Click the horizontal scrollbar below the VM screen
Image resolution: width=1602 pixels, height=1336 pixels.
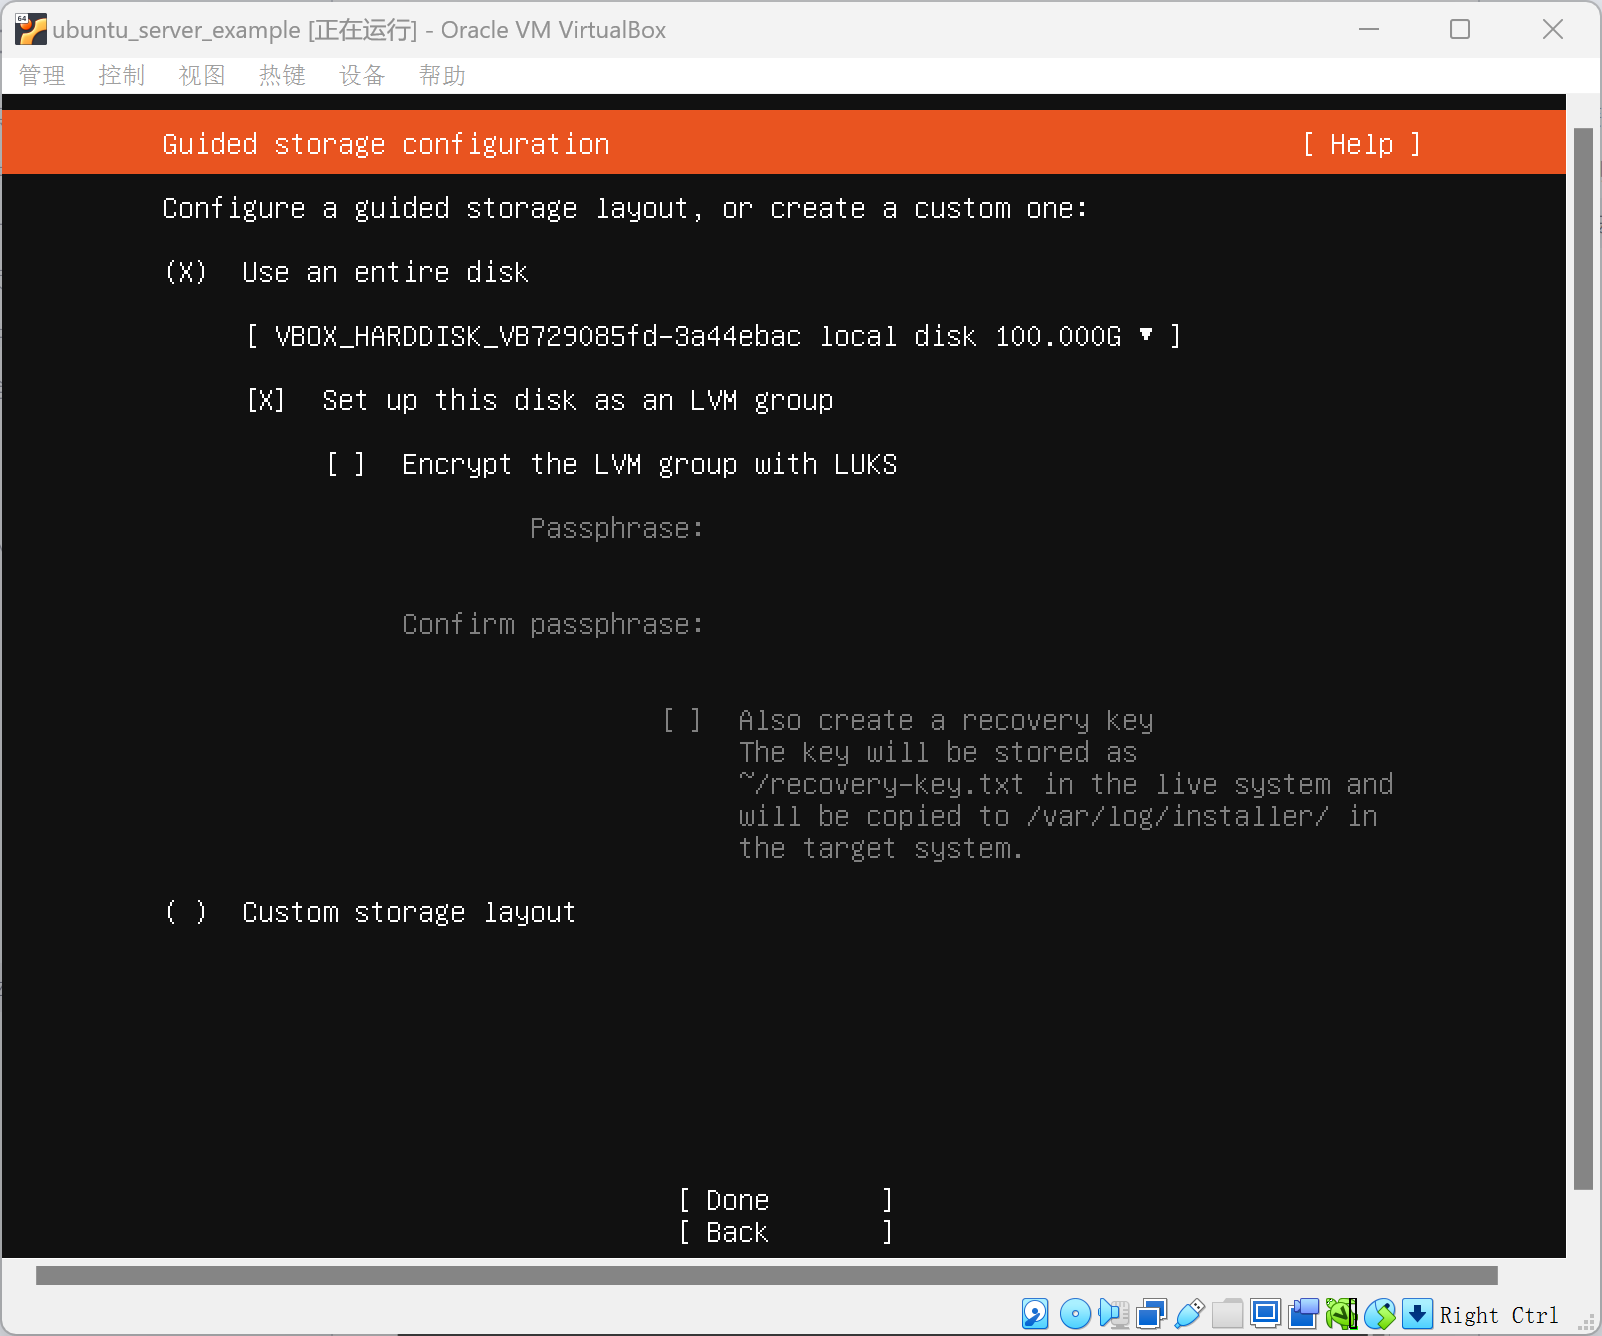(x=766, y=1275)
